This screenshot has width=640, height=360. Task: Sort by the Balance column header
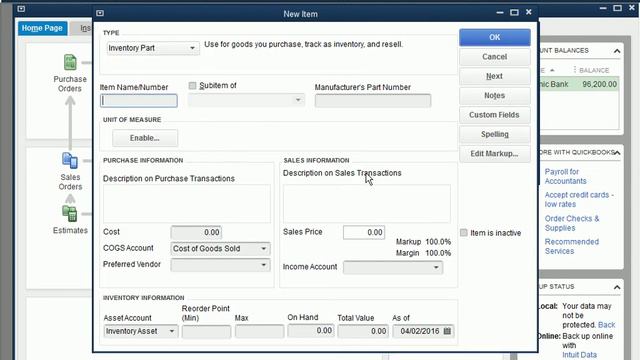[x=594, y=70]
